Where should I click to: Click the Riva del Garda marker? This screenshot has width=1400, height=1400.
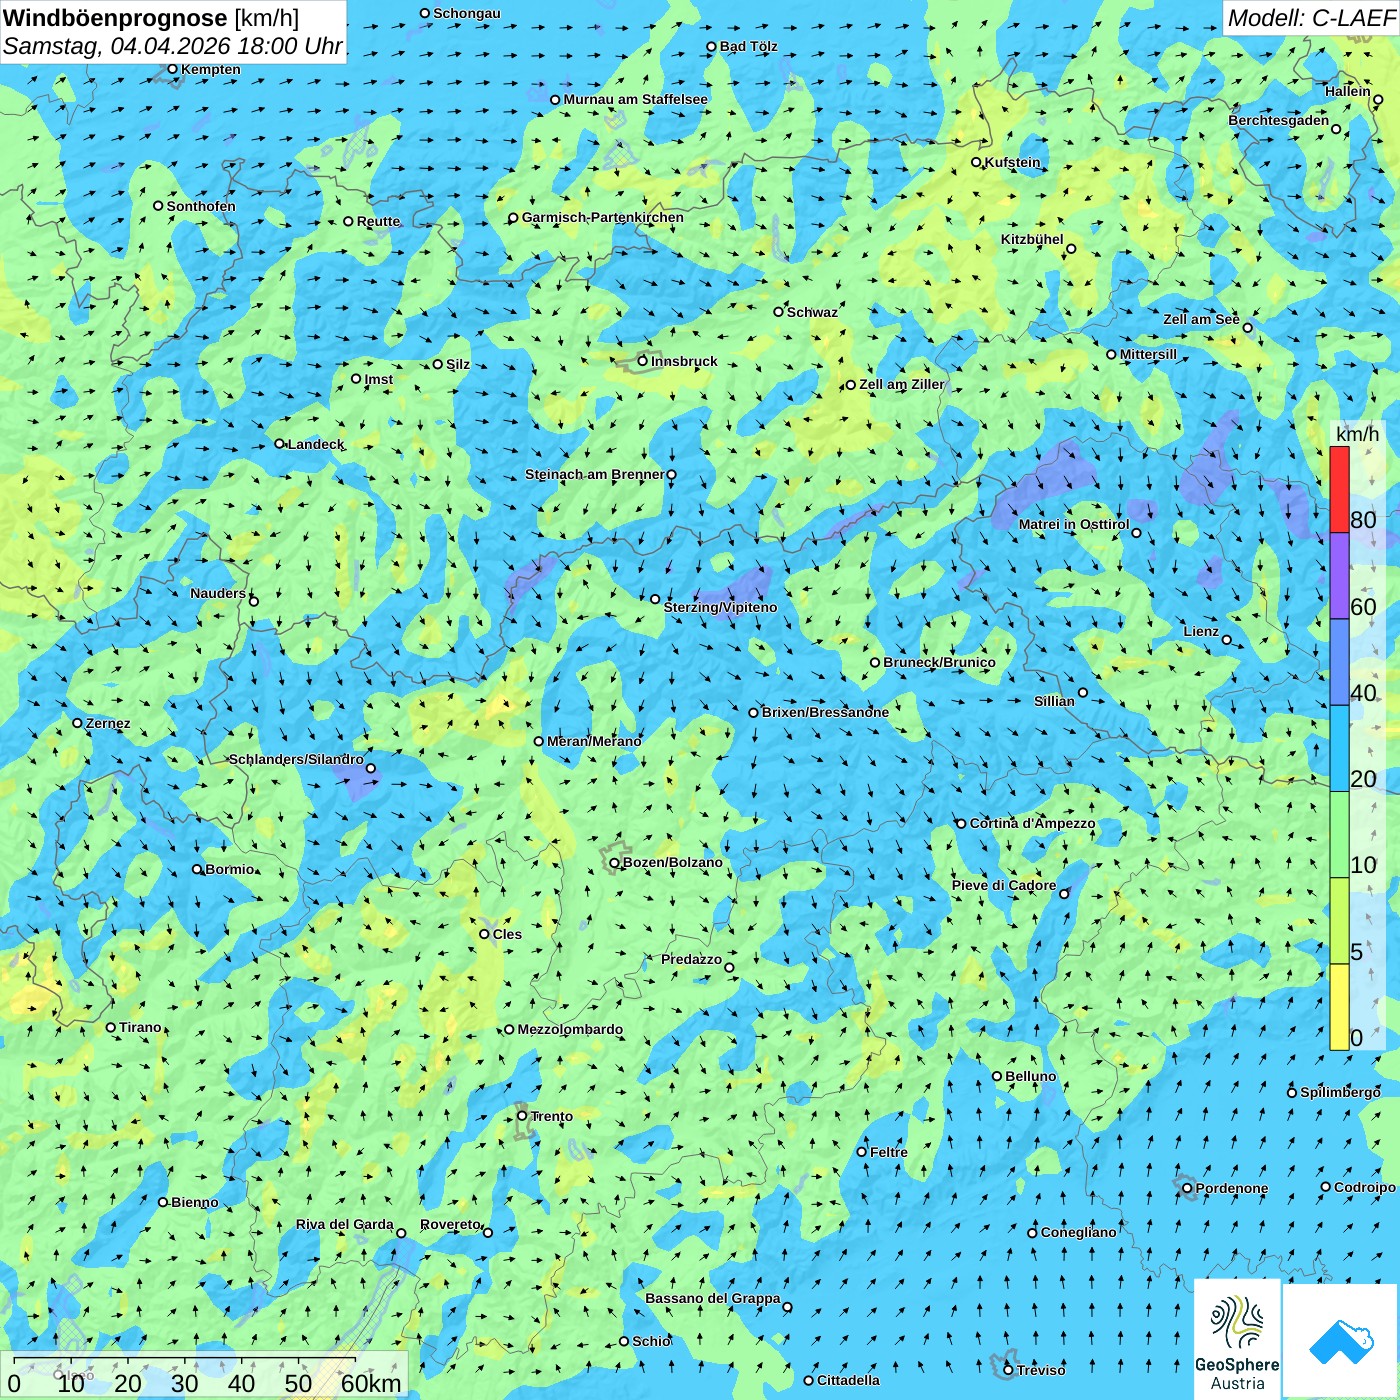(401, 1233)
